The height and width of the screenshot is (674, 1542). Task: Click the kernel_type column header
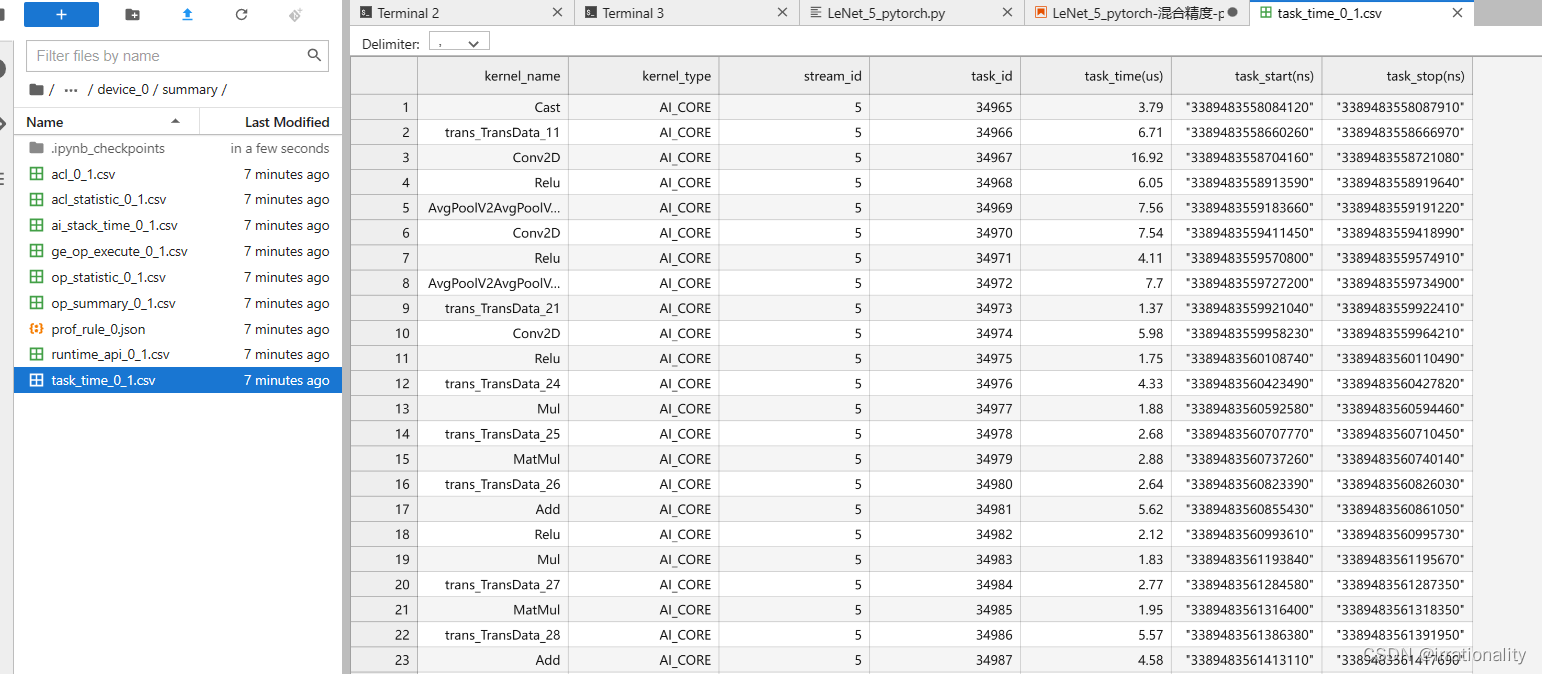coord(644,76)
